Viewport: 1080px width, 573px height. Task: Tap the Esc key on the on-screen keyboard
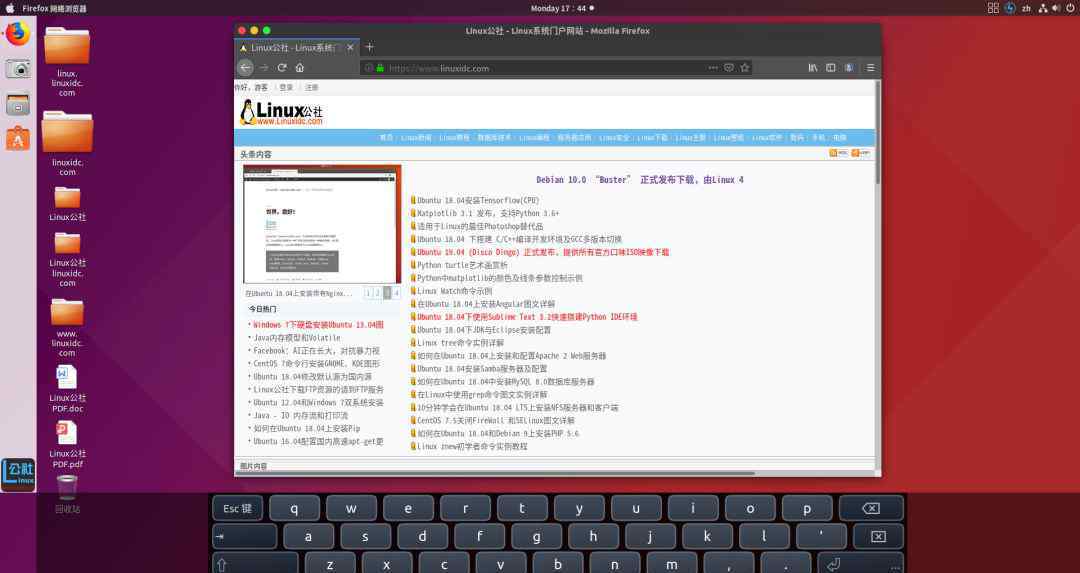point(238,508)
